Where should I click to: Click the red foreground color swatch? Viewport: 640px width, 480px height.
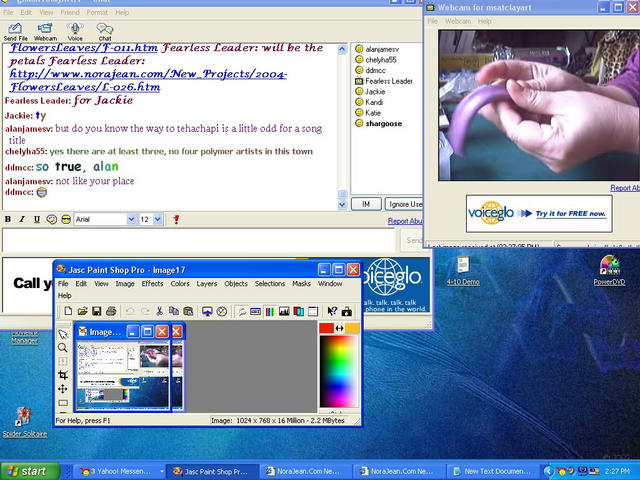[x=326, y=328]
